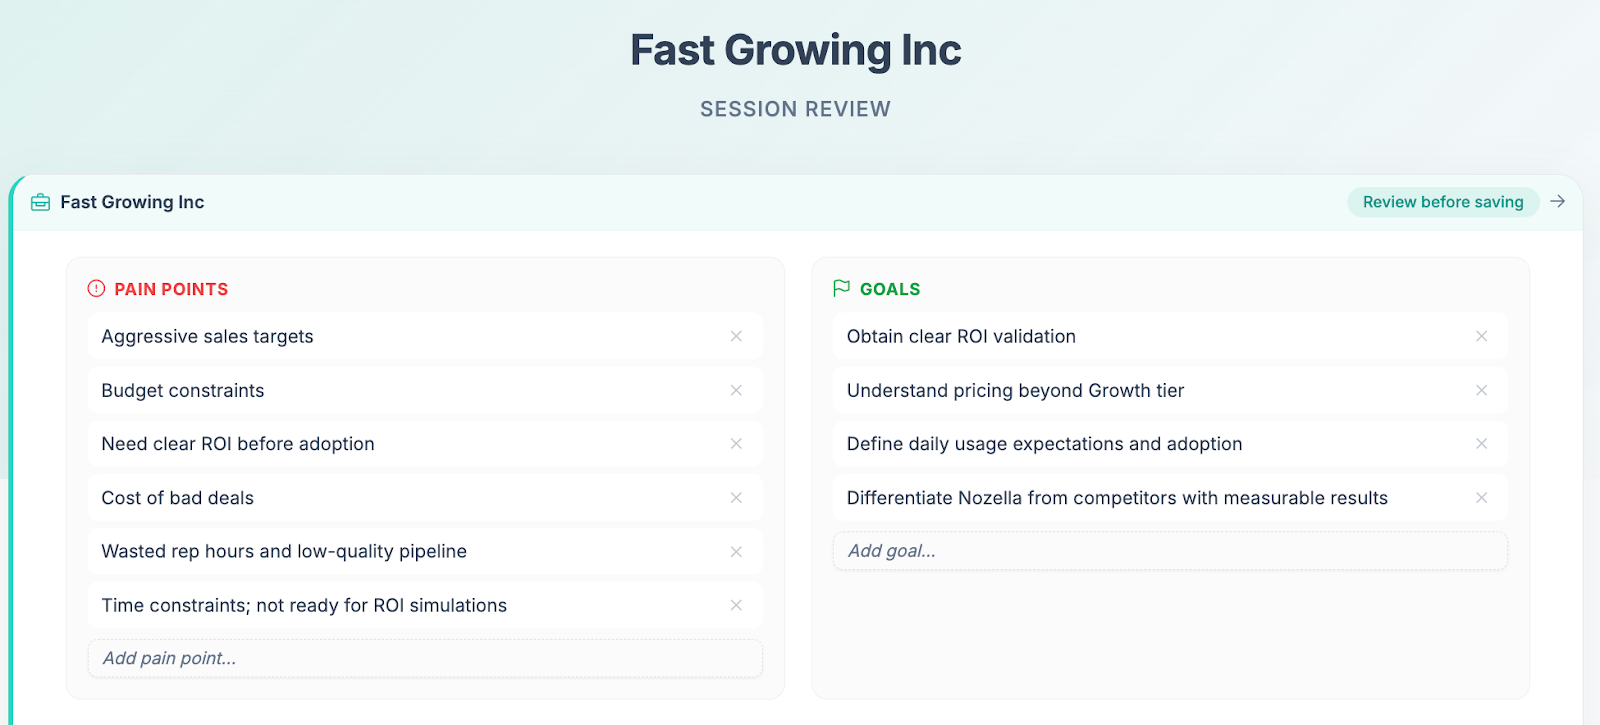Select the Obtain clear ROI validation text
1600x725 pixels.
coord(961,337)
